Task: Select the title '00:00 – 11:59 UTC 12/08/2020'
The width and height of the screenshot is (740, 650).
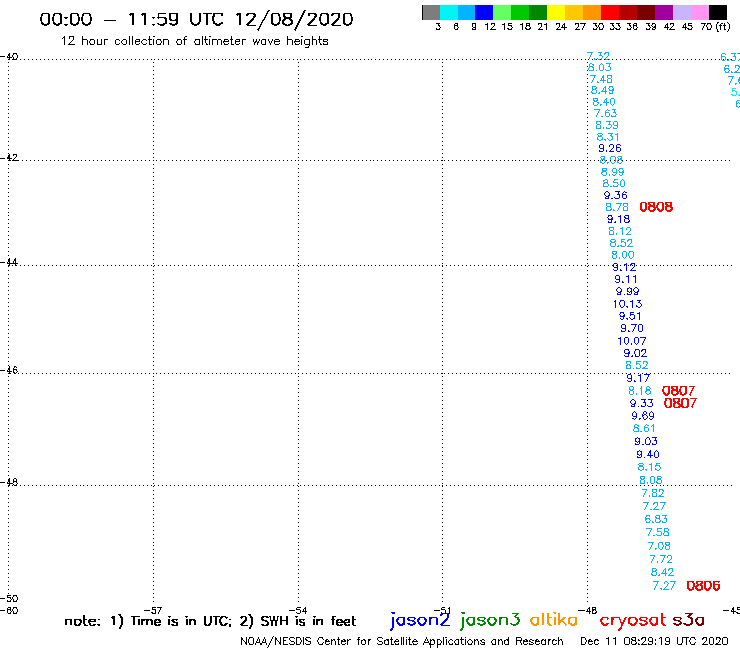Action: click(196, 19)
